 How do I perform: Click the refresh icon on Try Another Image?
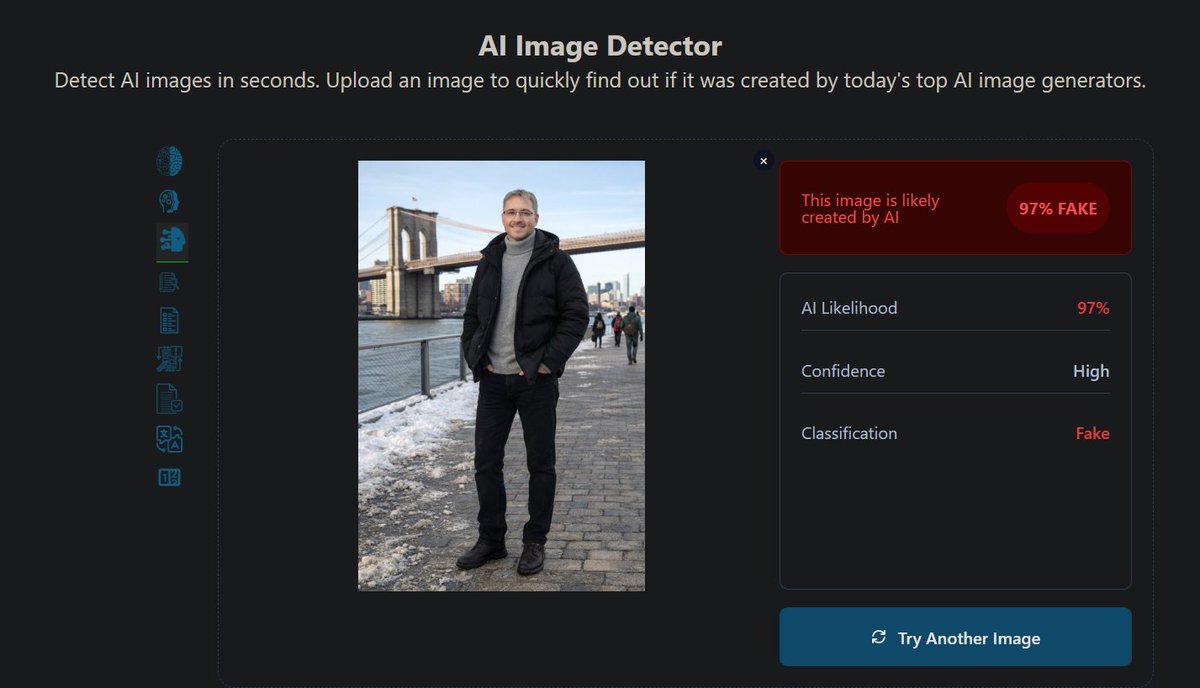(879, 637)
